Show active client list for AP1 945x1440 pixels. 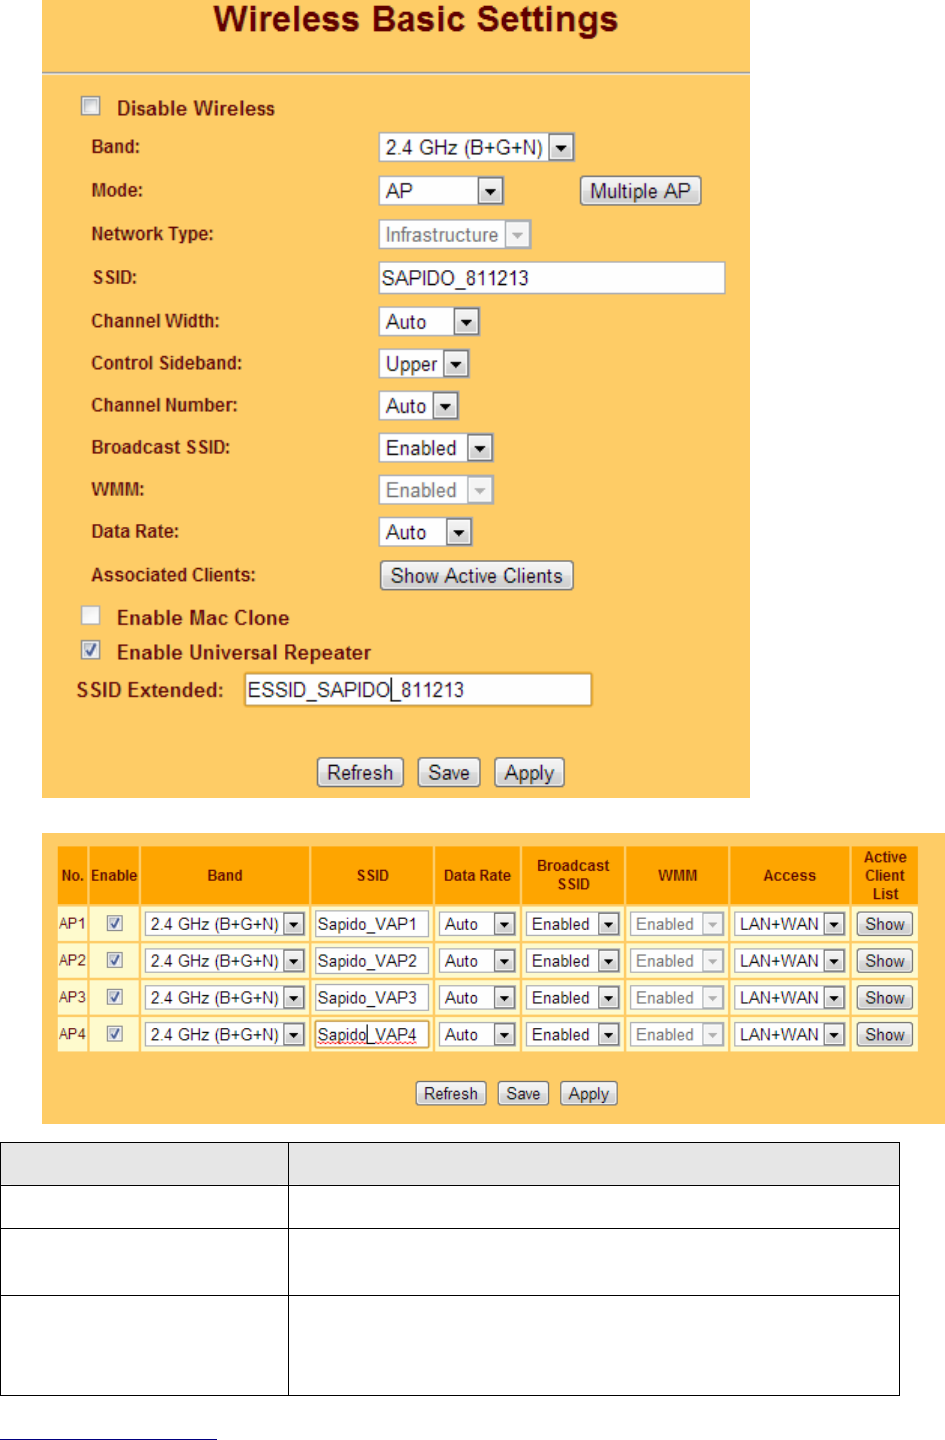885,924
